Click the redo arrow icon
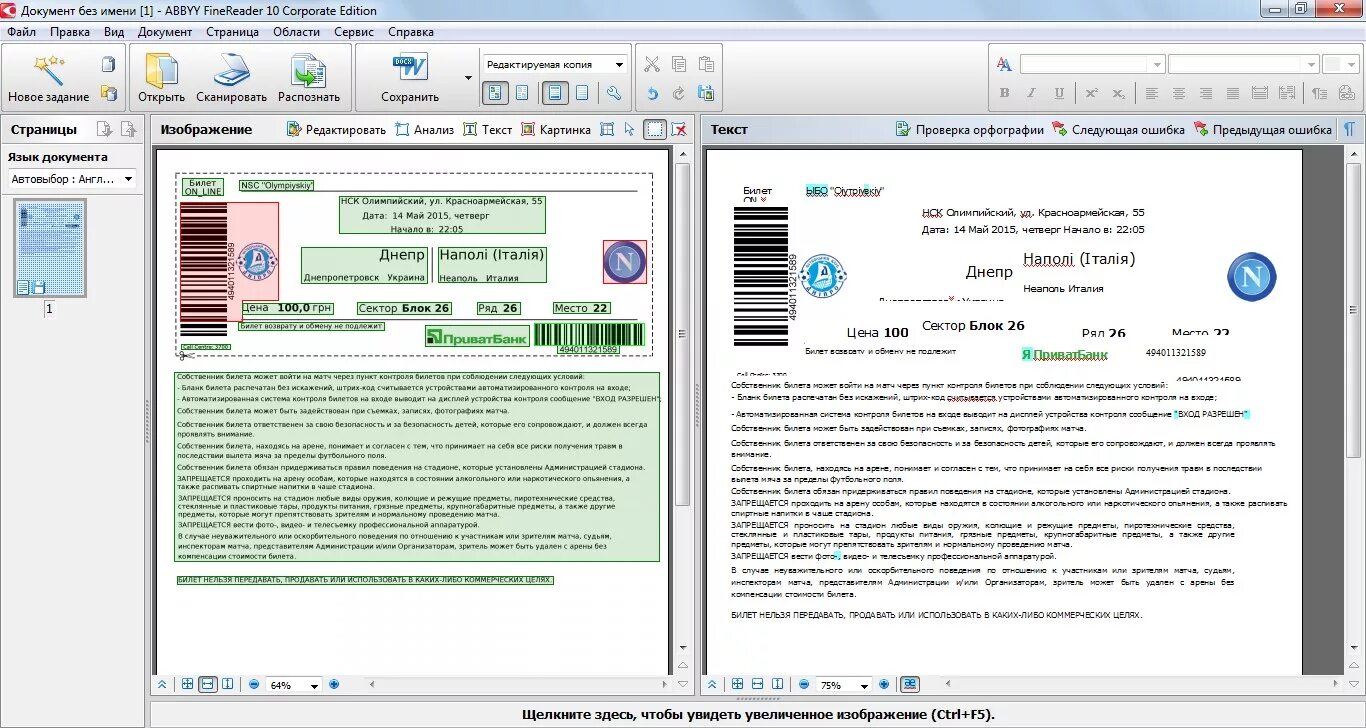The height and width of the screenshot is (728, 1366). [x=679, y=93]
